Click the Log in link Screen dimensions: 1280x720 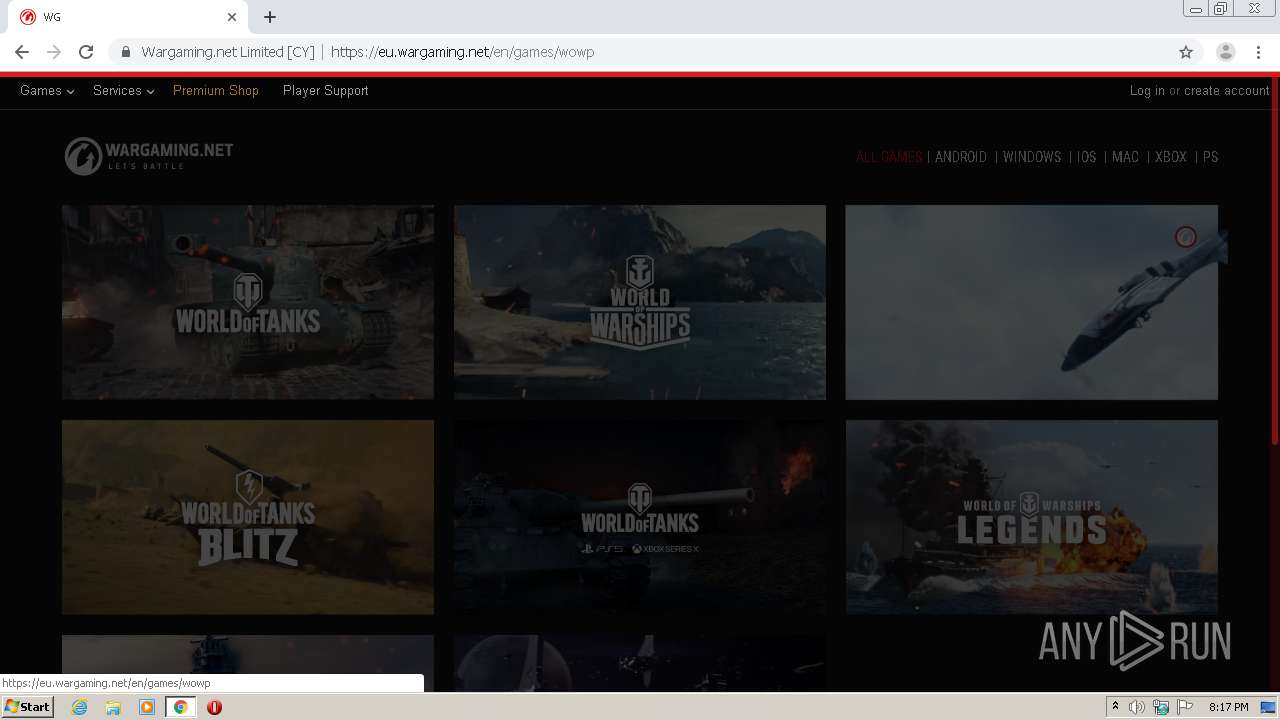pyautogui.click(x=1147, y=90)
